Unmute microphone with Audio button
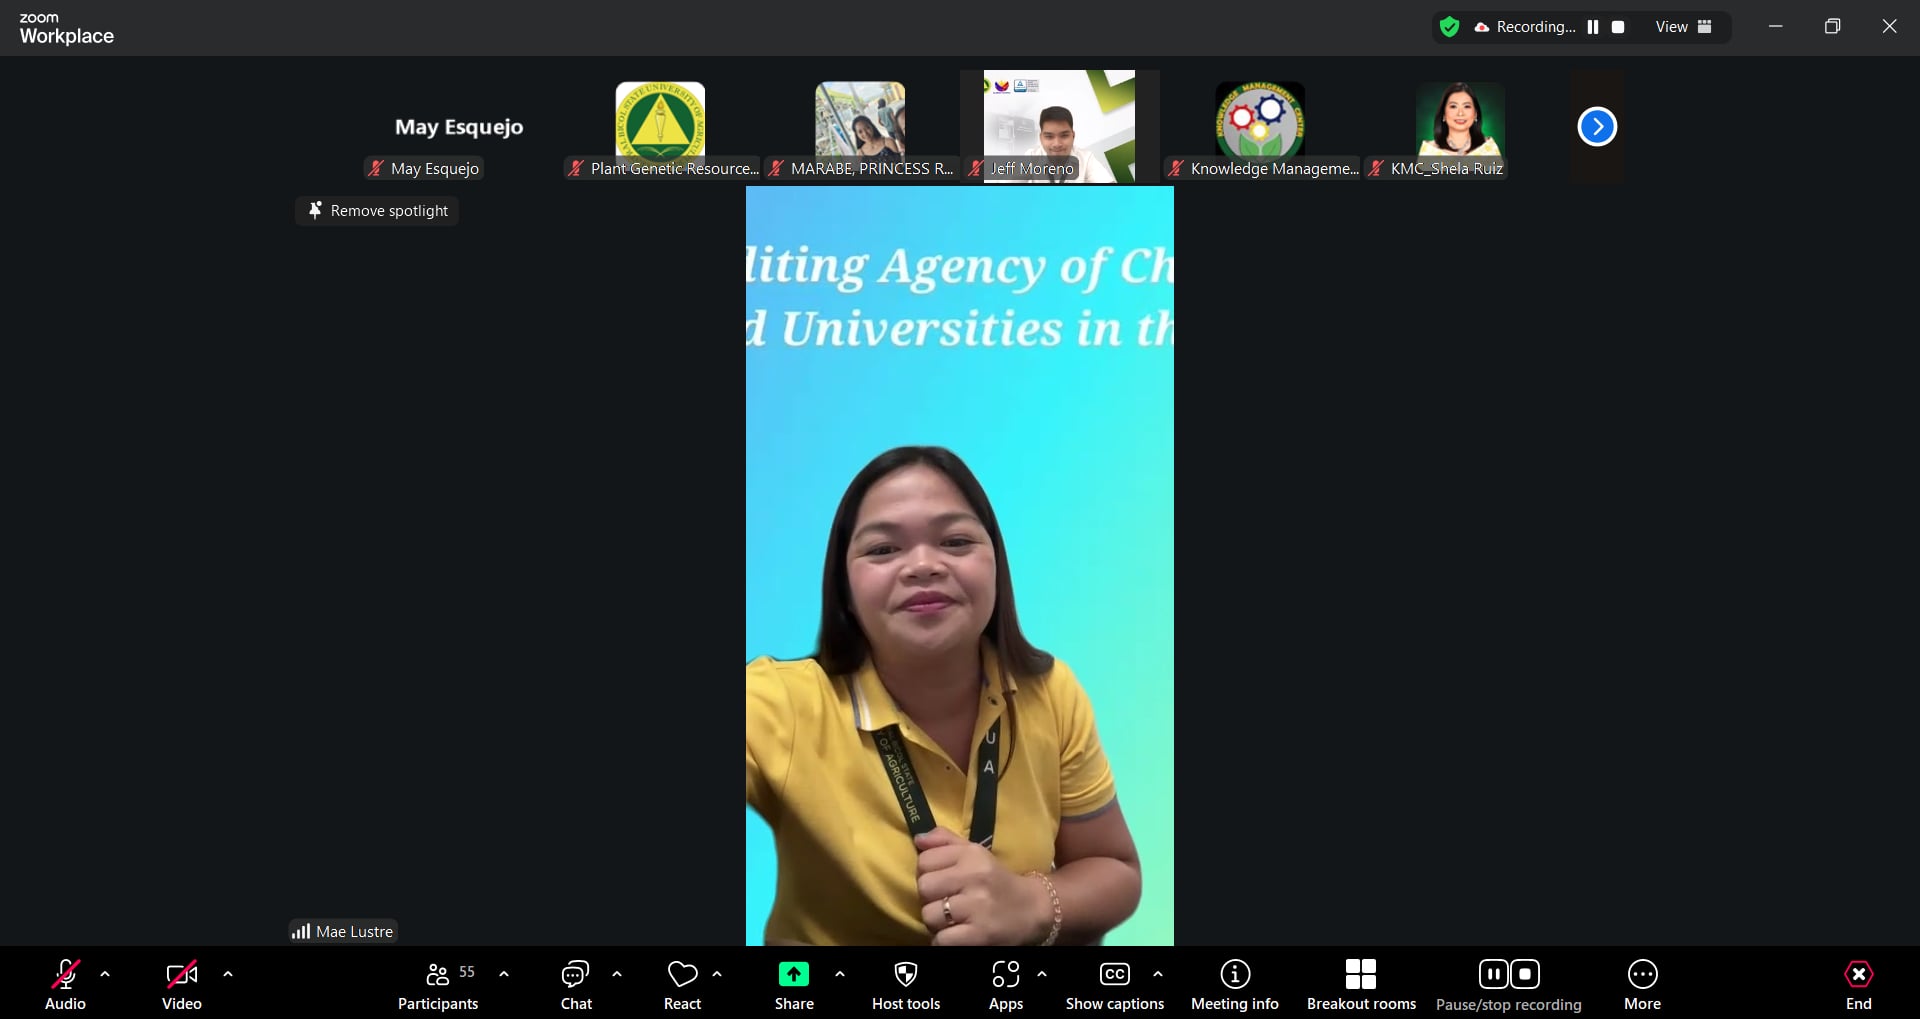Viewport: 1920px width, 1020px height. click(x=65, y=975)
